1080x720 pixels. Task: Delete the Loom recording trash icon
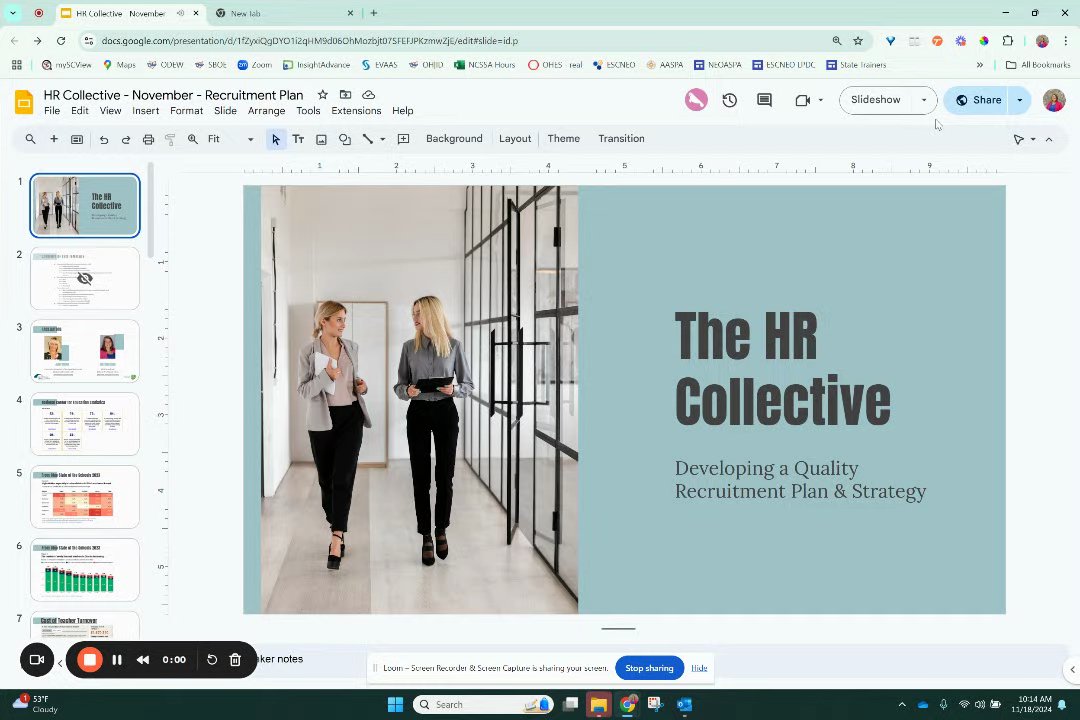(x=235, y=659)
